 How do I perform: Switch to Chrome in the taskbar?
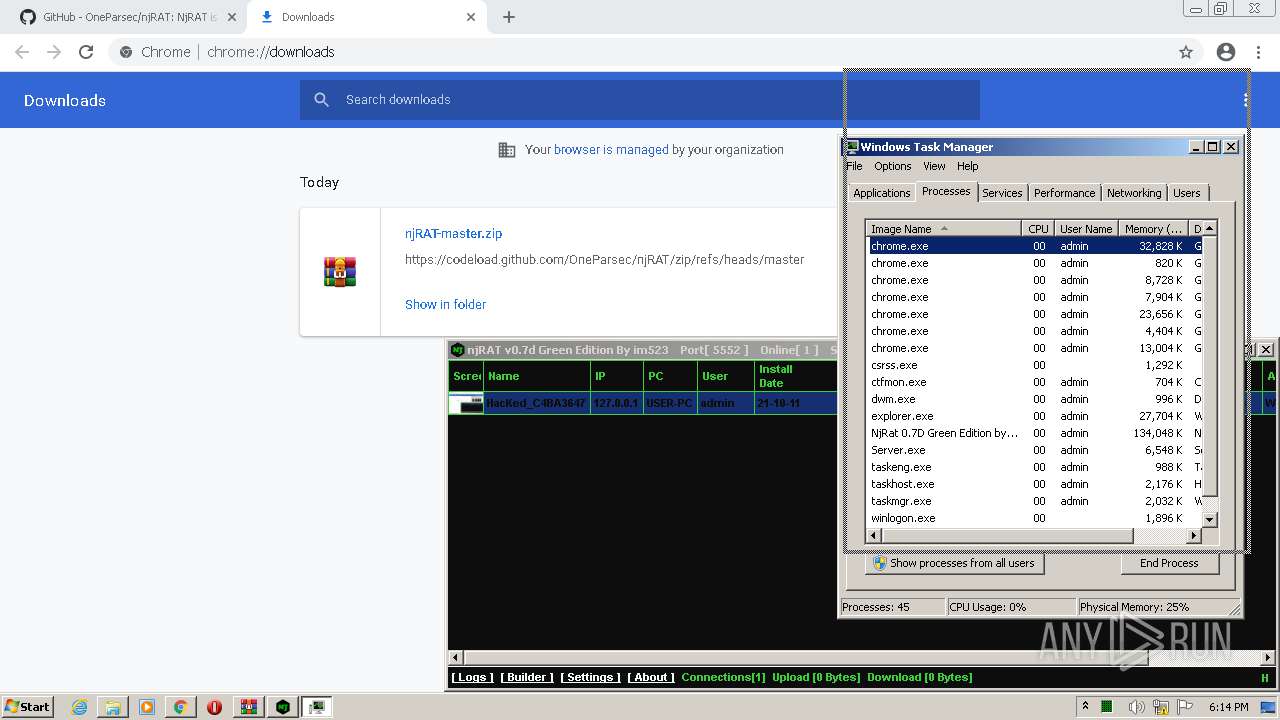coord(180,707)
